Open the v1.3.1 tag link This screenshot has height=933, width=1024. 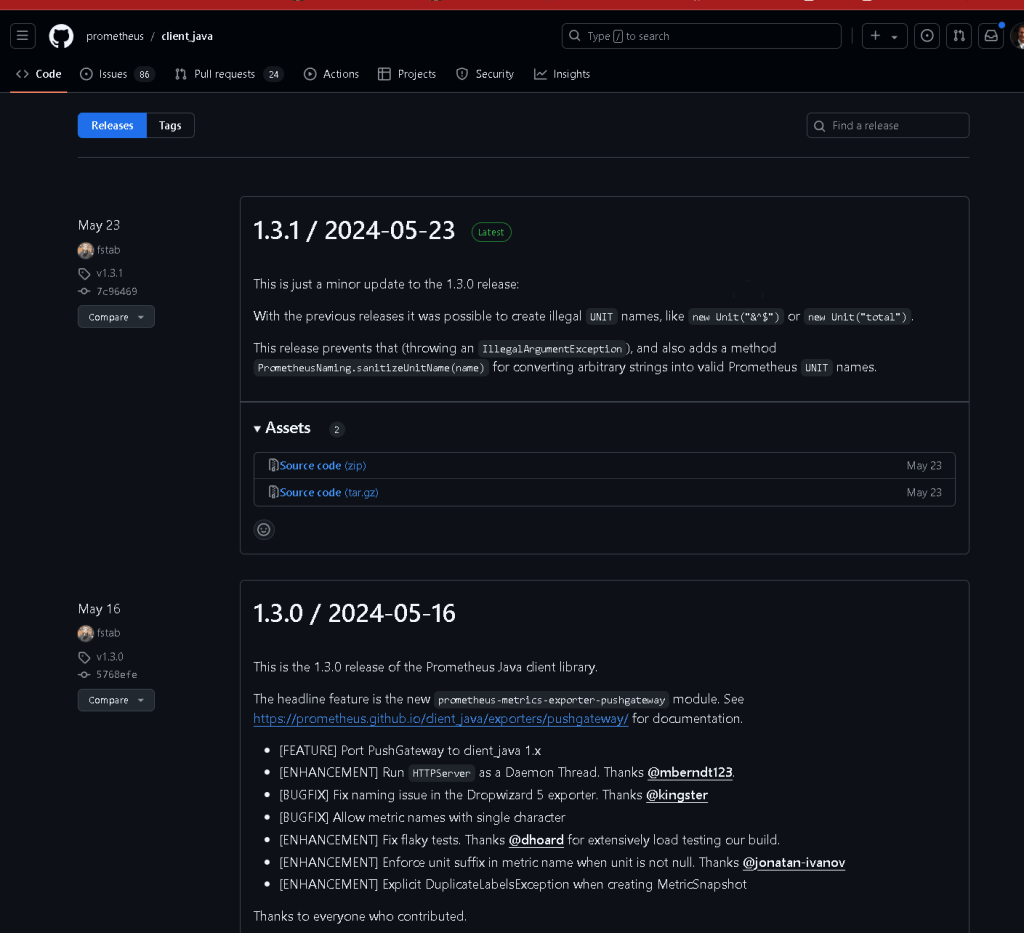coord(110,273)
